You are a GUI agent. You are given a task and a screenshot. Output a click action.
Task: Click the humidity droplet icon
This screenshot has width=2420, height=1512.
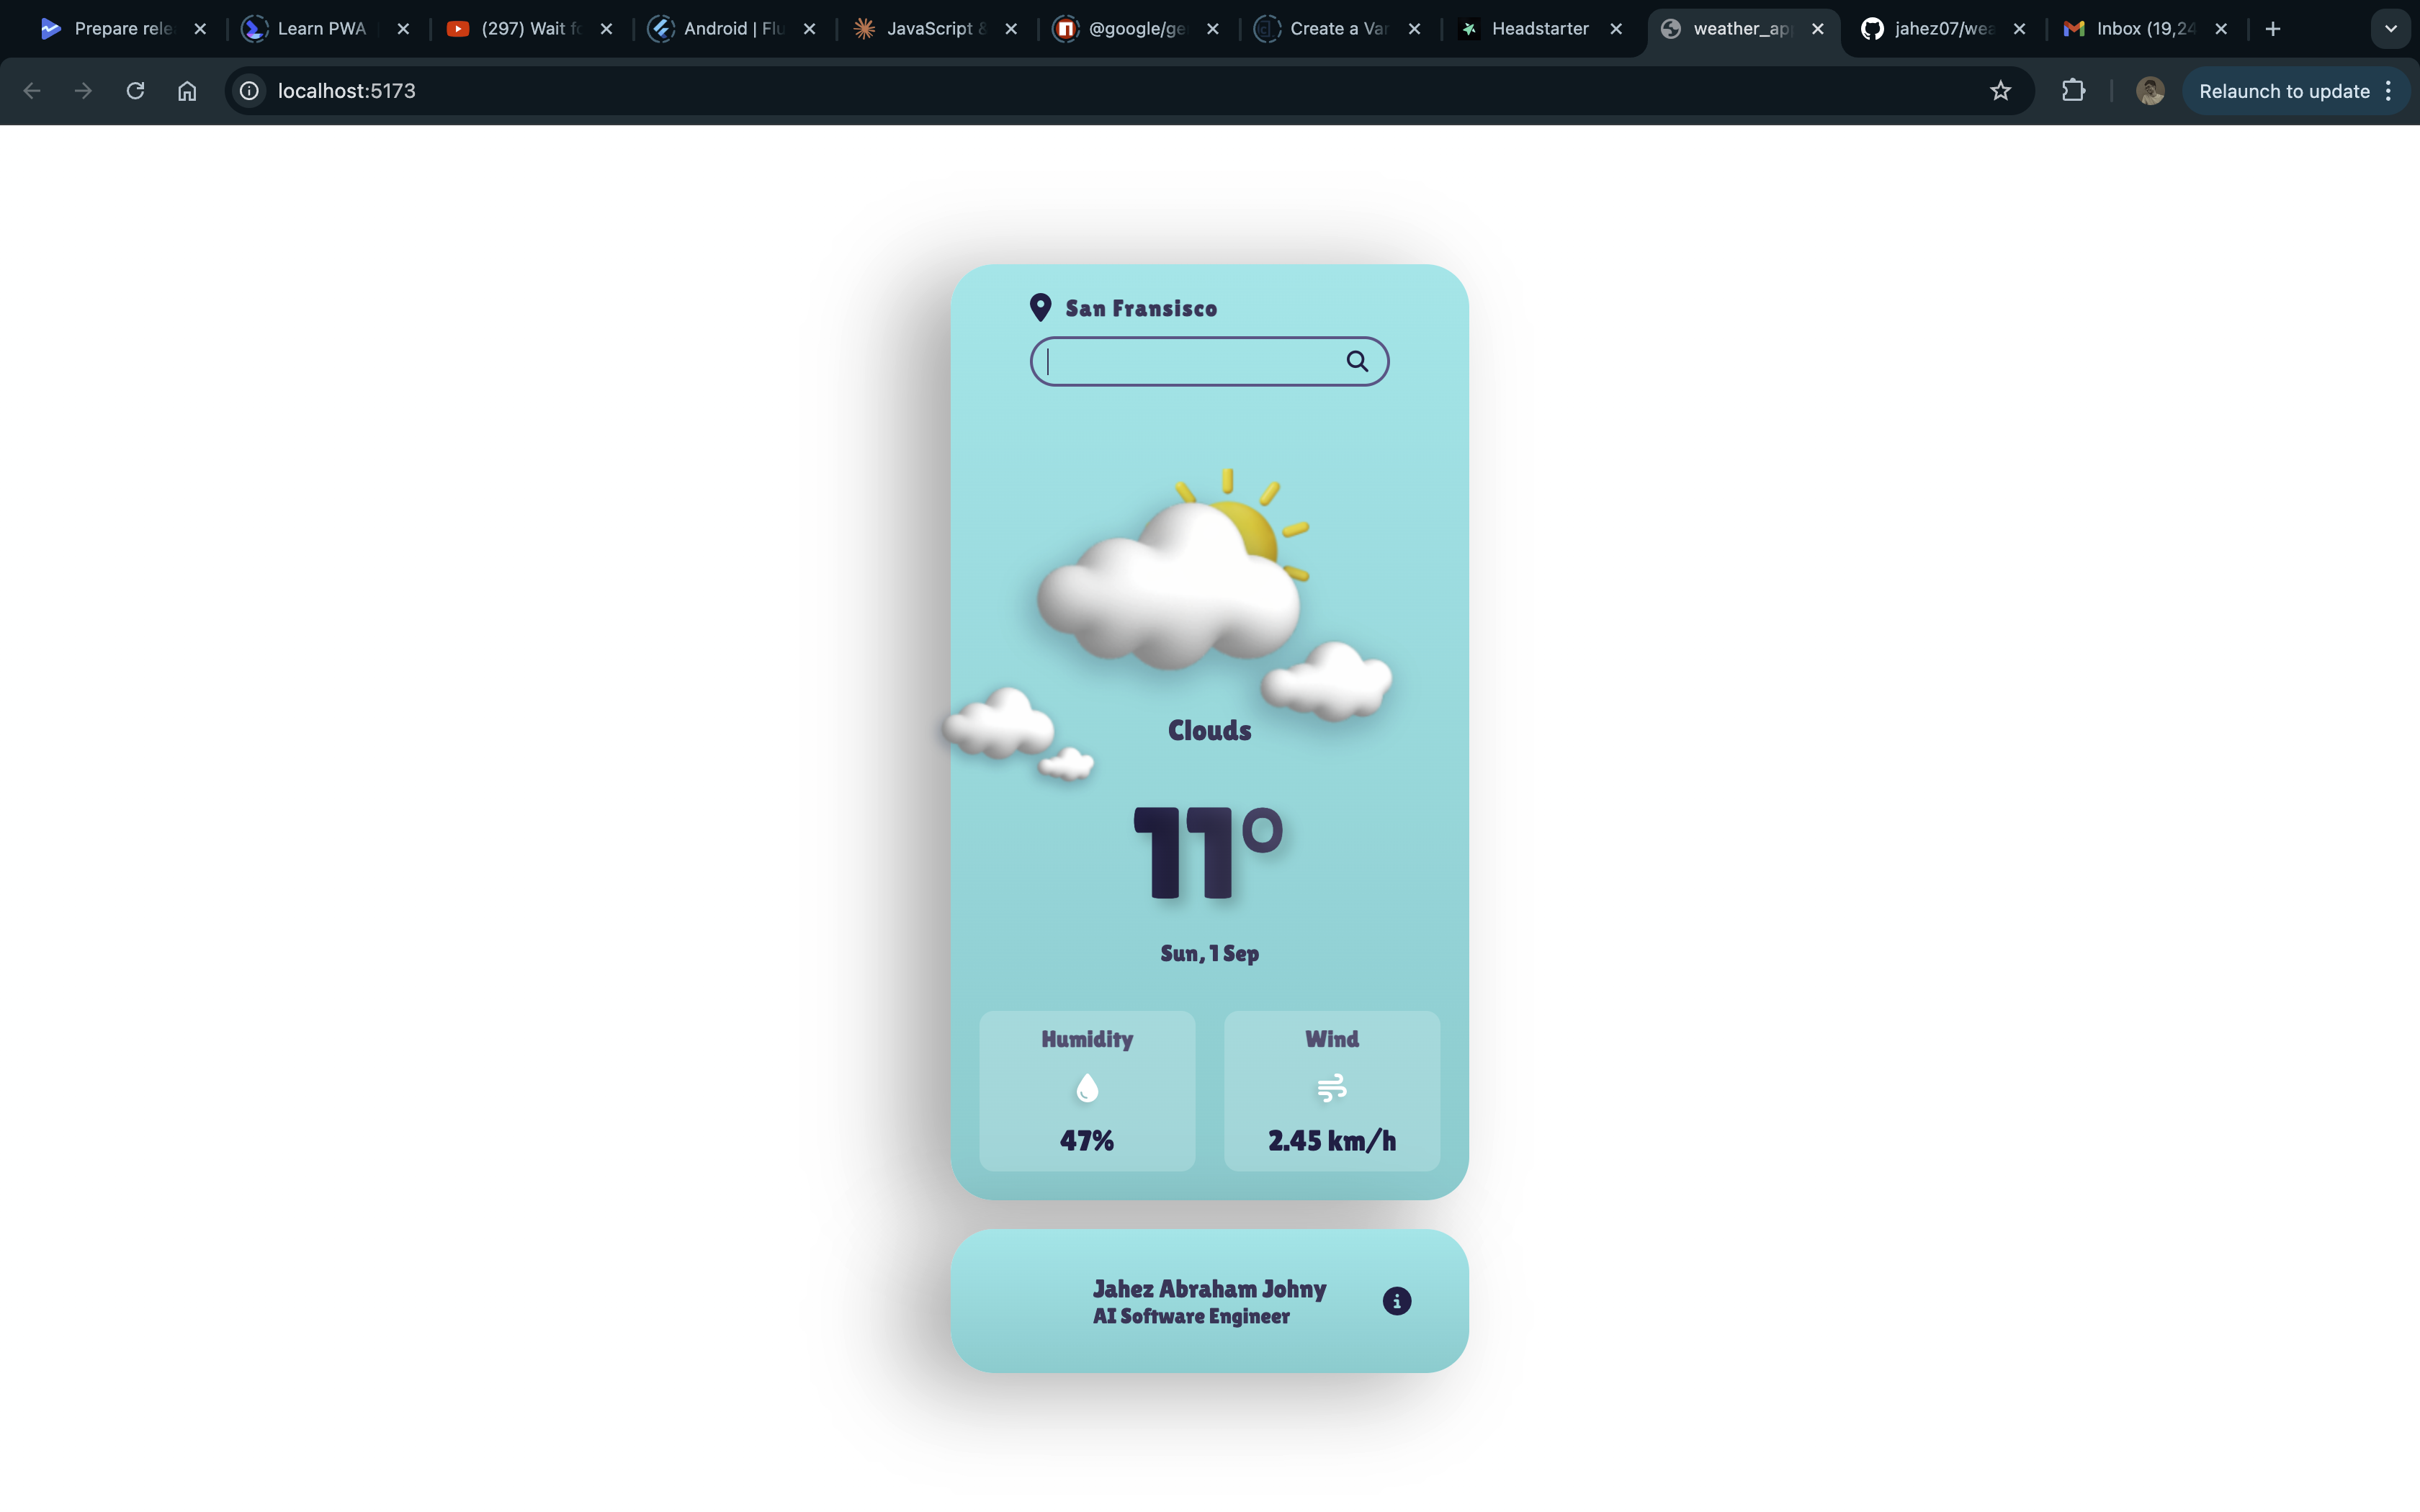coord(1087,1088)
